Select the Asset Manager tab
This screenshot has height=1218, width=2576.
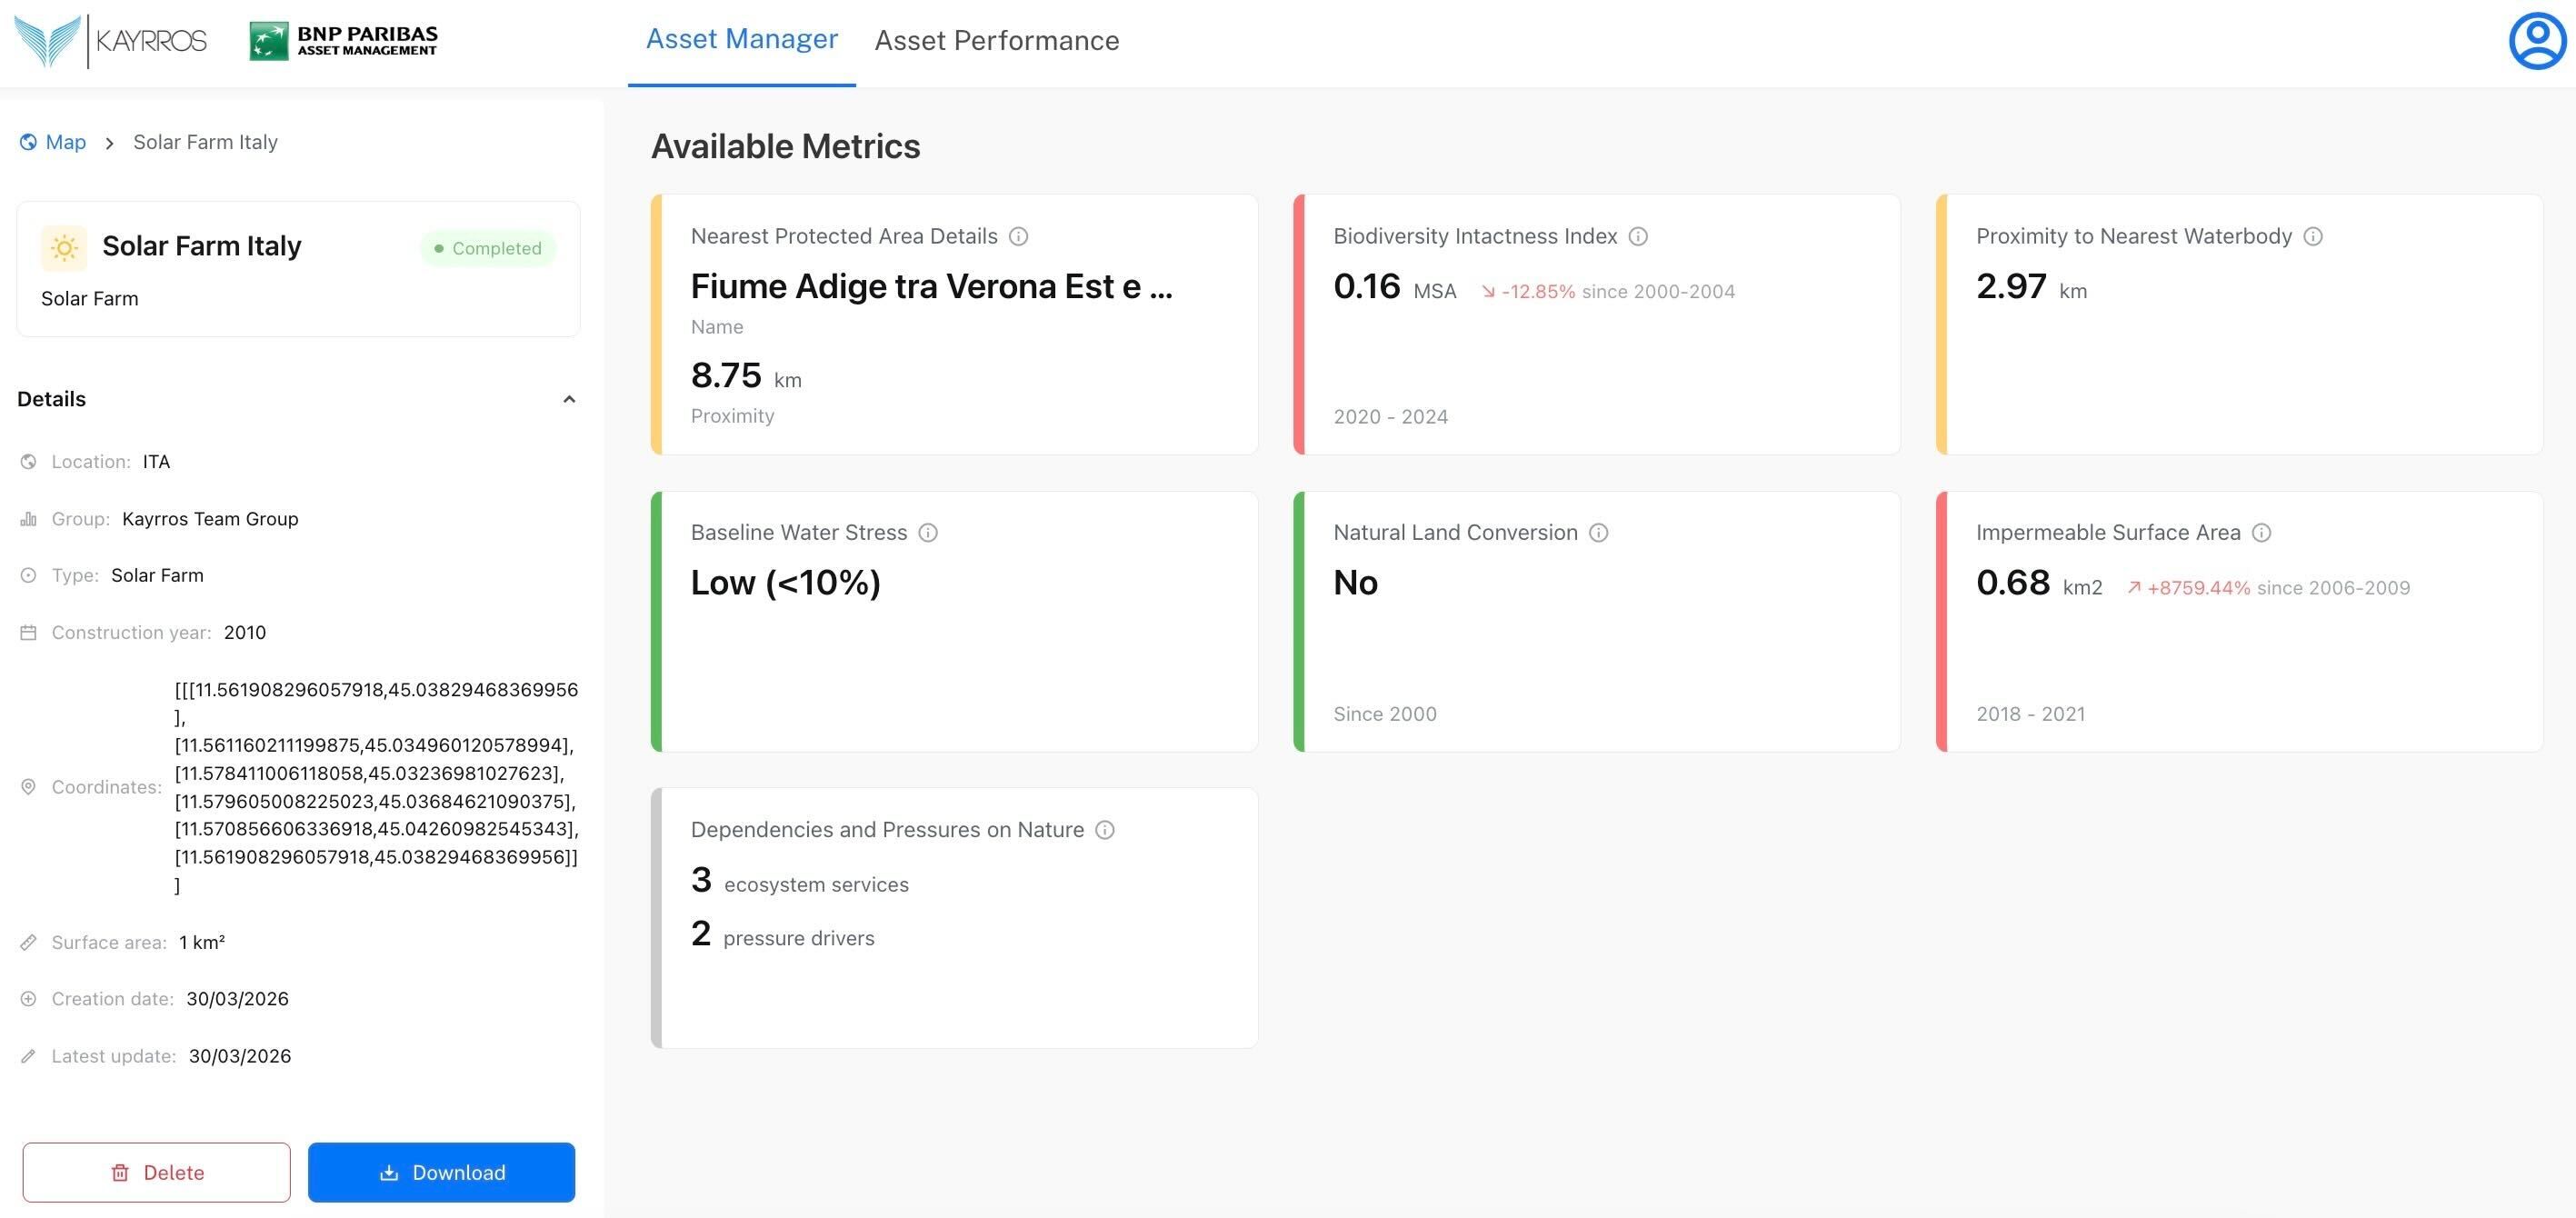[741, 39]
